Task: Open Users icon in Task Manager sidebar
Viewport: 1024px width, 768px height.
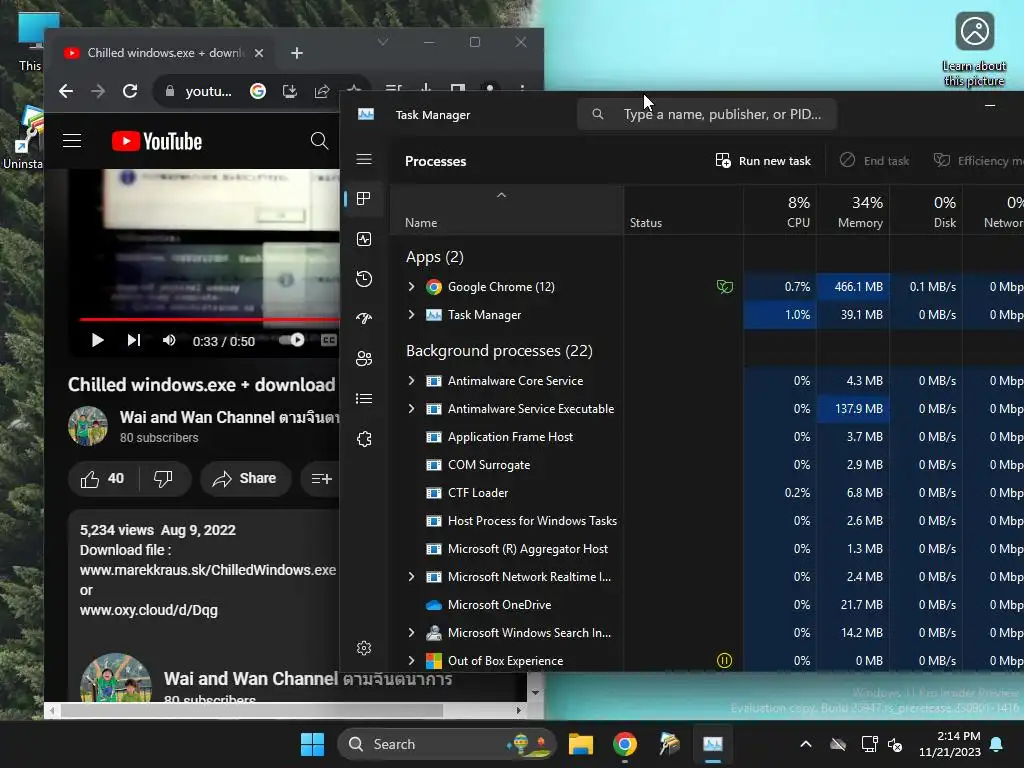Action: click(364, 359)
